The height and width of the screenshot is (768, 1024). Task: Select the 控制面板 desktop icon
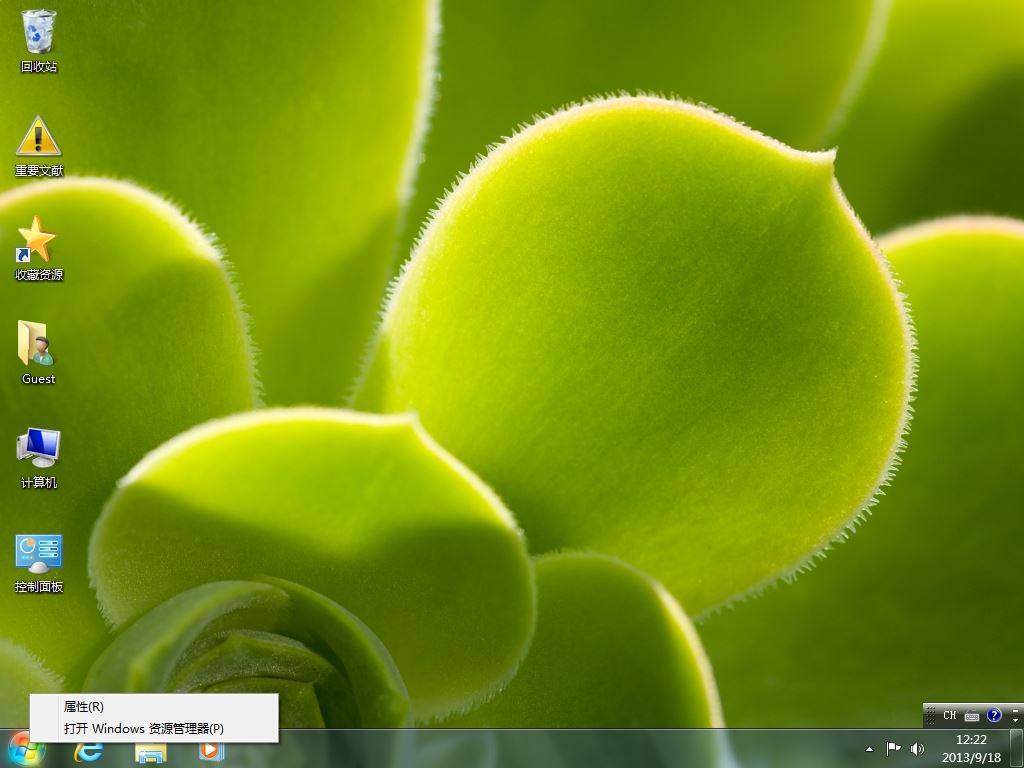tap(39, 563)
